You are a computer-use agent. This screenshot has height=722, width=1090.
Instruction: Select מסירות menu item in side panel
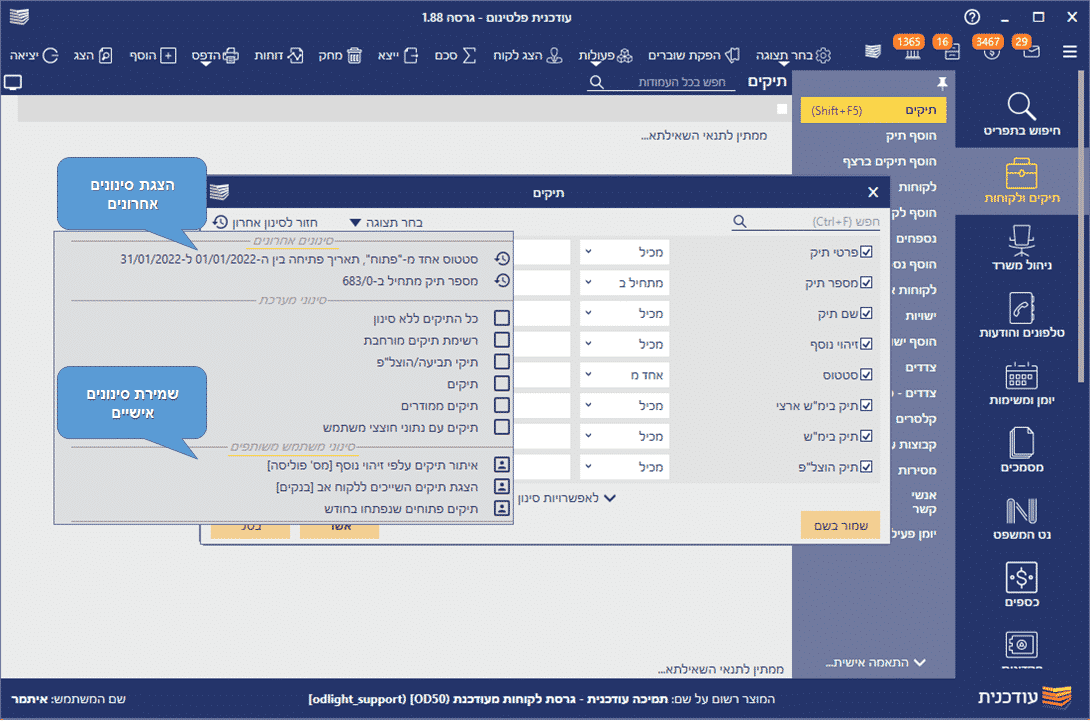pyautogui.click(x=917, y=470)
